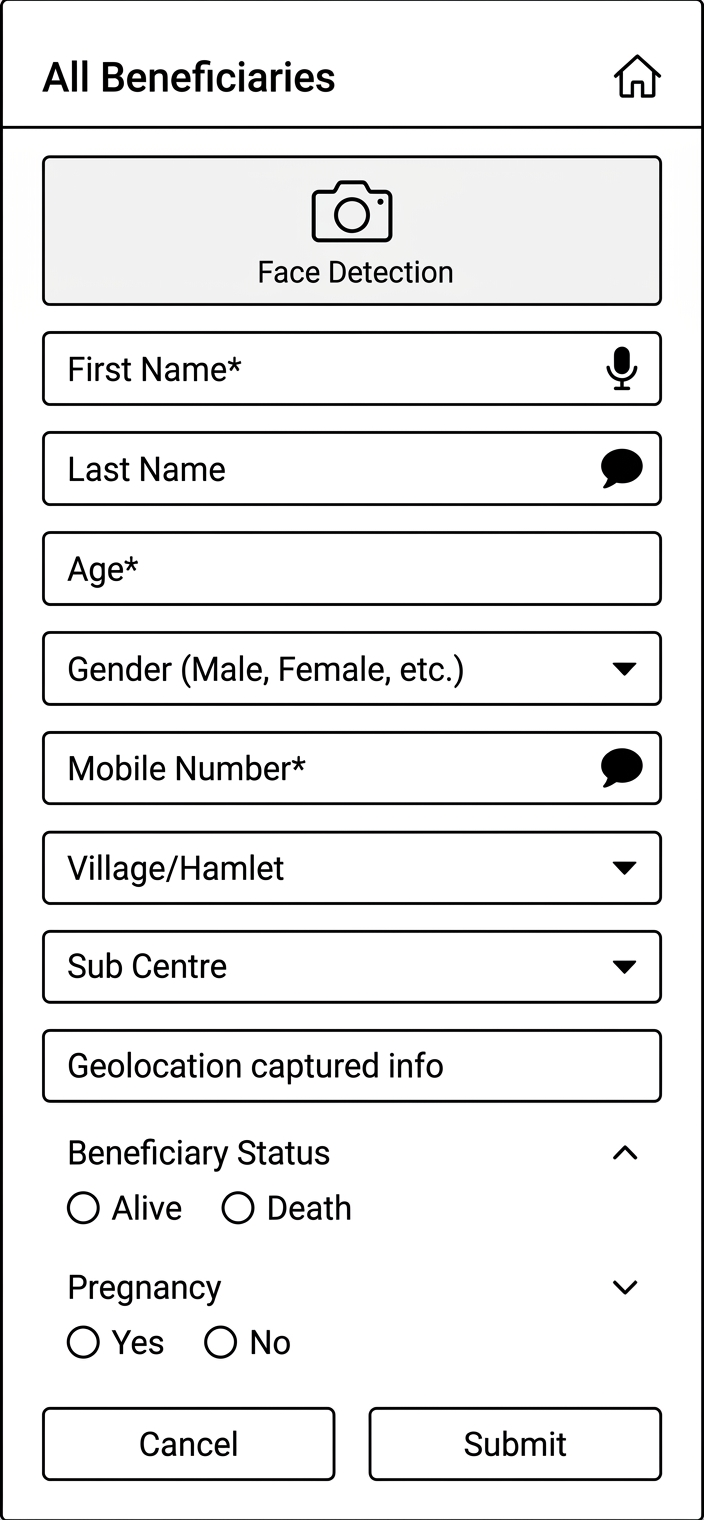Click the Geolocation captured info field
The image size is (704, 1520).
point(352,1066)
